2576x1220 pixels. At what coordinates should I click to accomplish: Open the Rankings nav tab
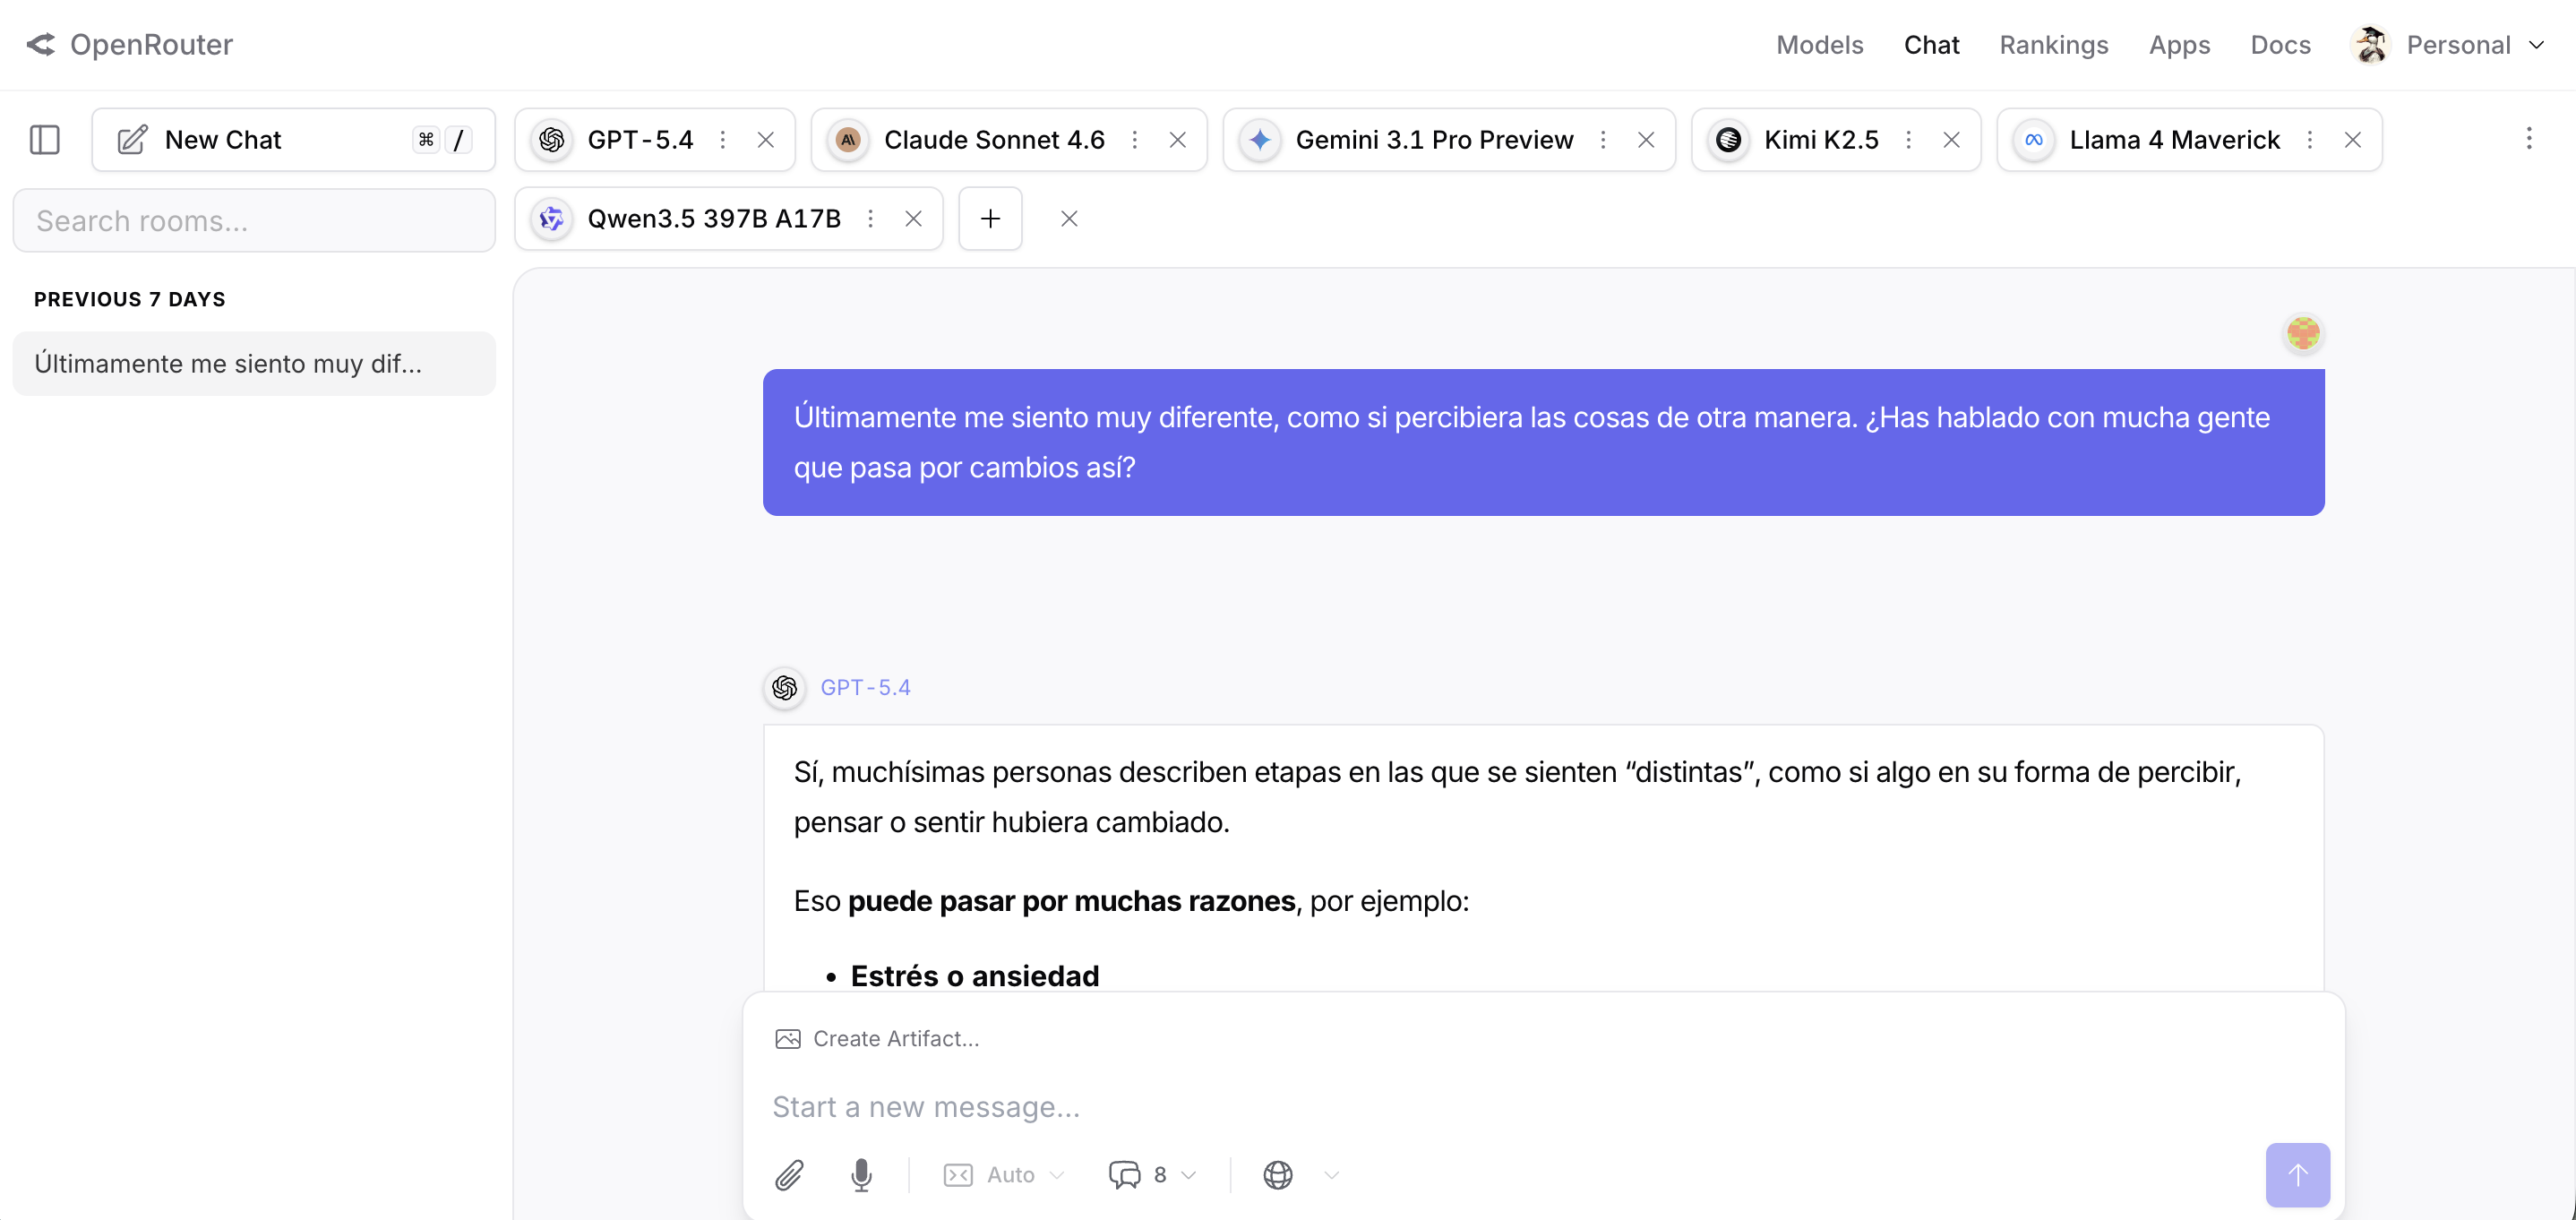pyautogui.click(x=2053, y=44)
